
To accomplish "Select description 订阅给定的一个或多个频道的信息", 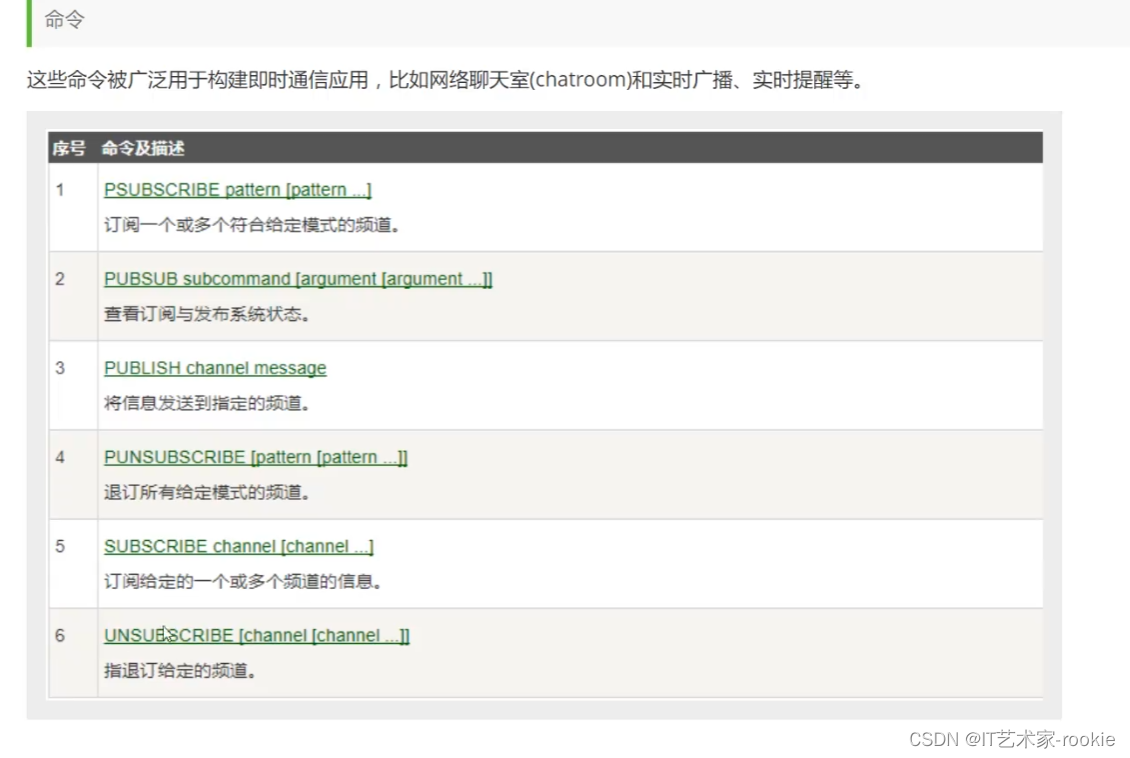I will 242,581.
